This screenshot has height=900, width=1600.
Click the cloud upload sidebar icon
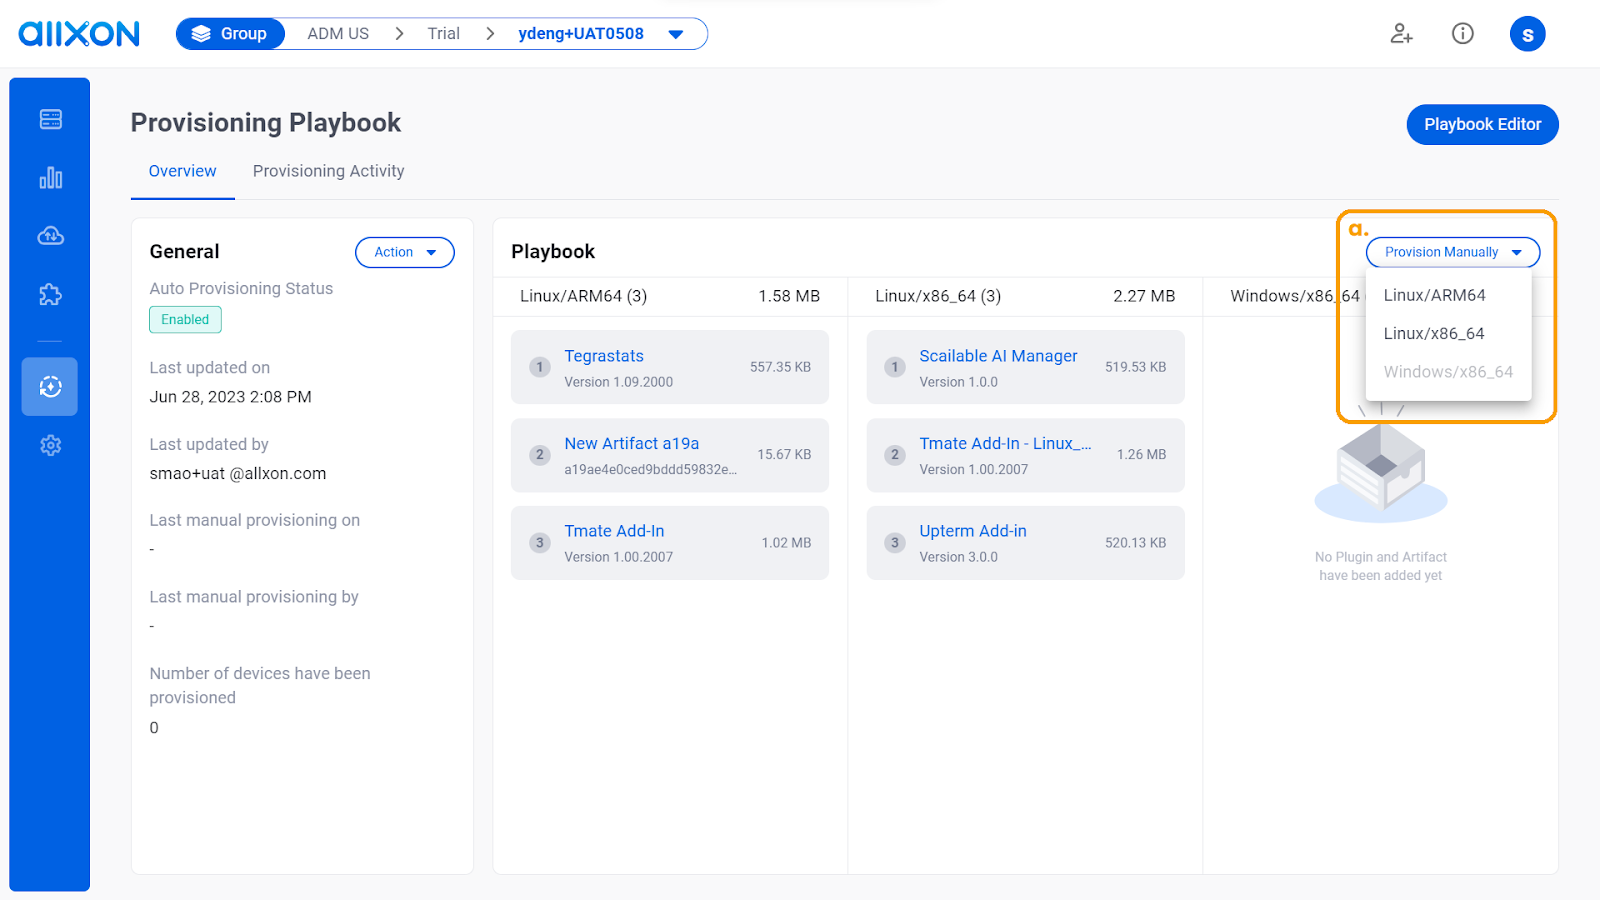pos(50,236)
